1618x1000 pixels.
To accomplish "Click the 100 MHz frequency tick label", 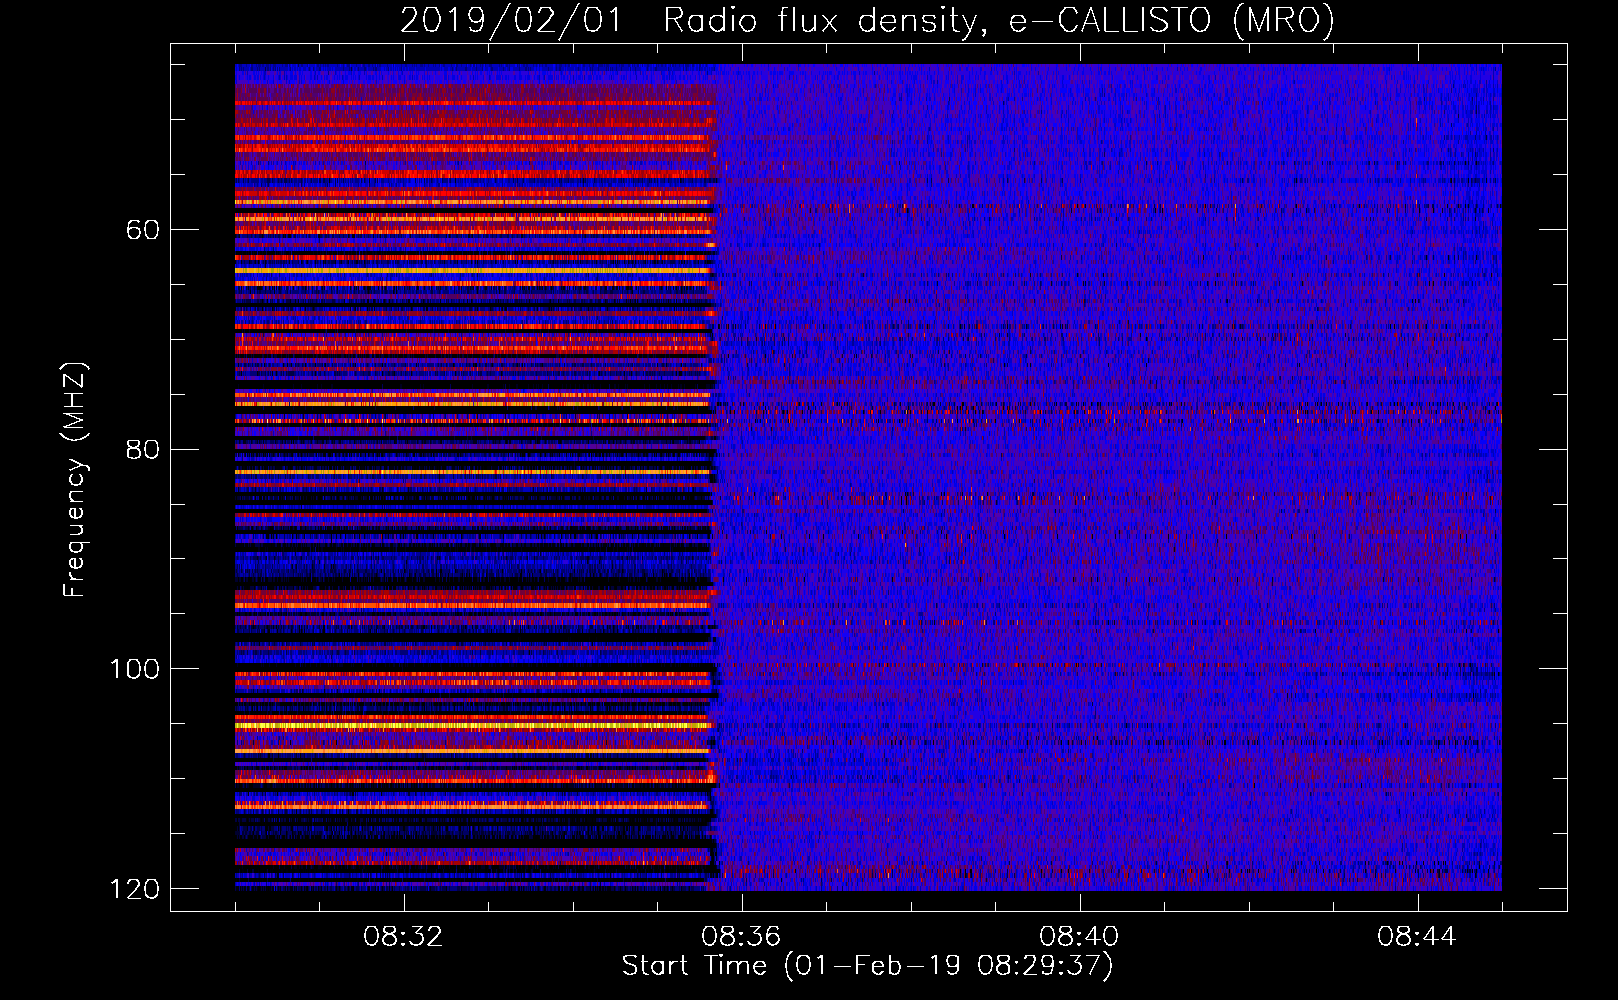I will coord(135,669).
